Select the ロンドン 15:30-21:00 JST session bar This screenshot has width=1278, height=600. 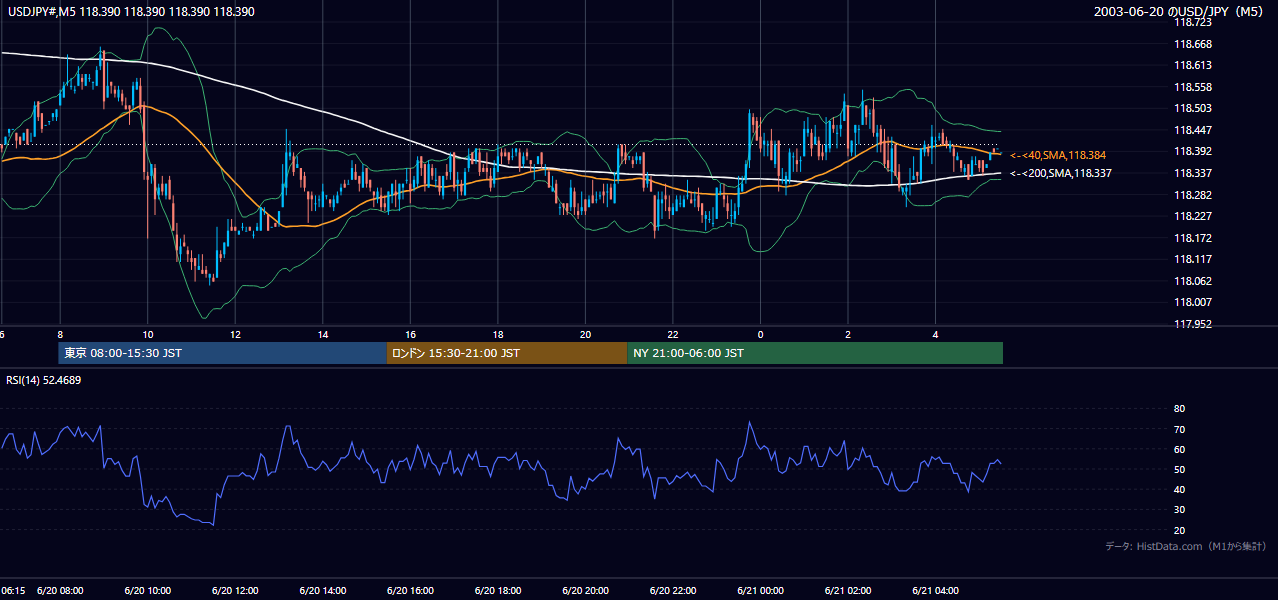click(507, 353)
